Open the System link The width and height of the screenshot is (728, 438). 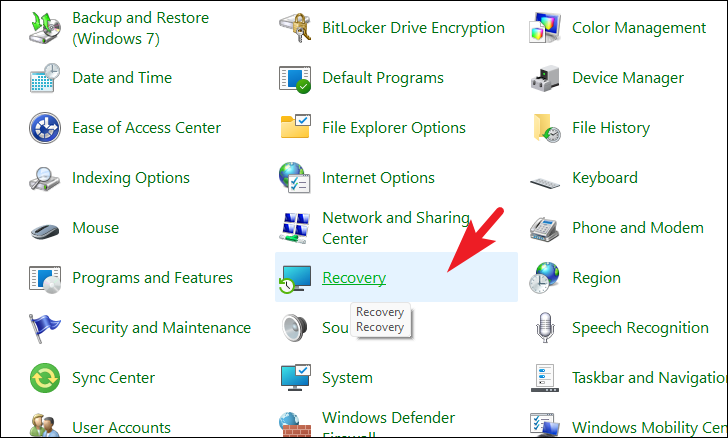347,378
